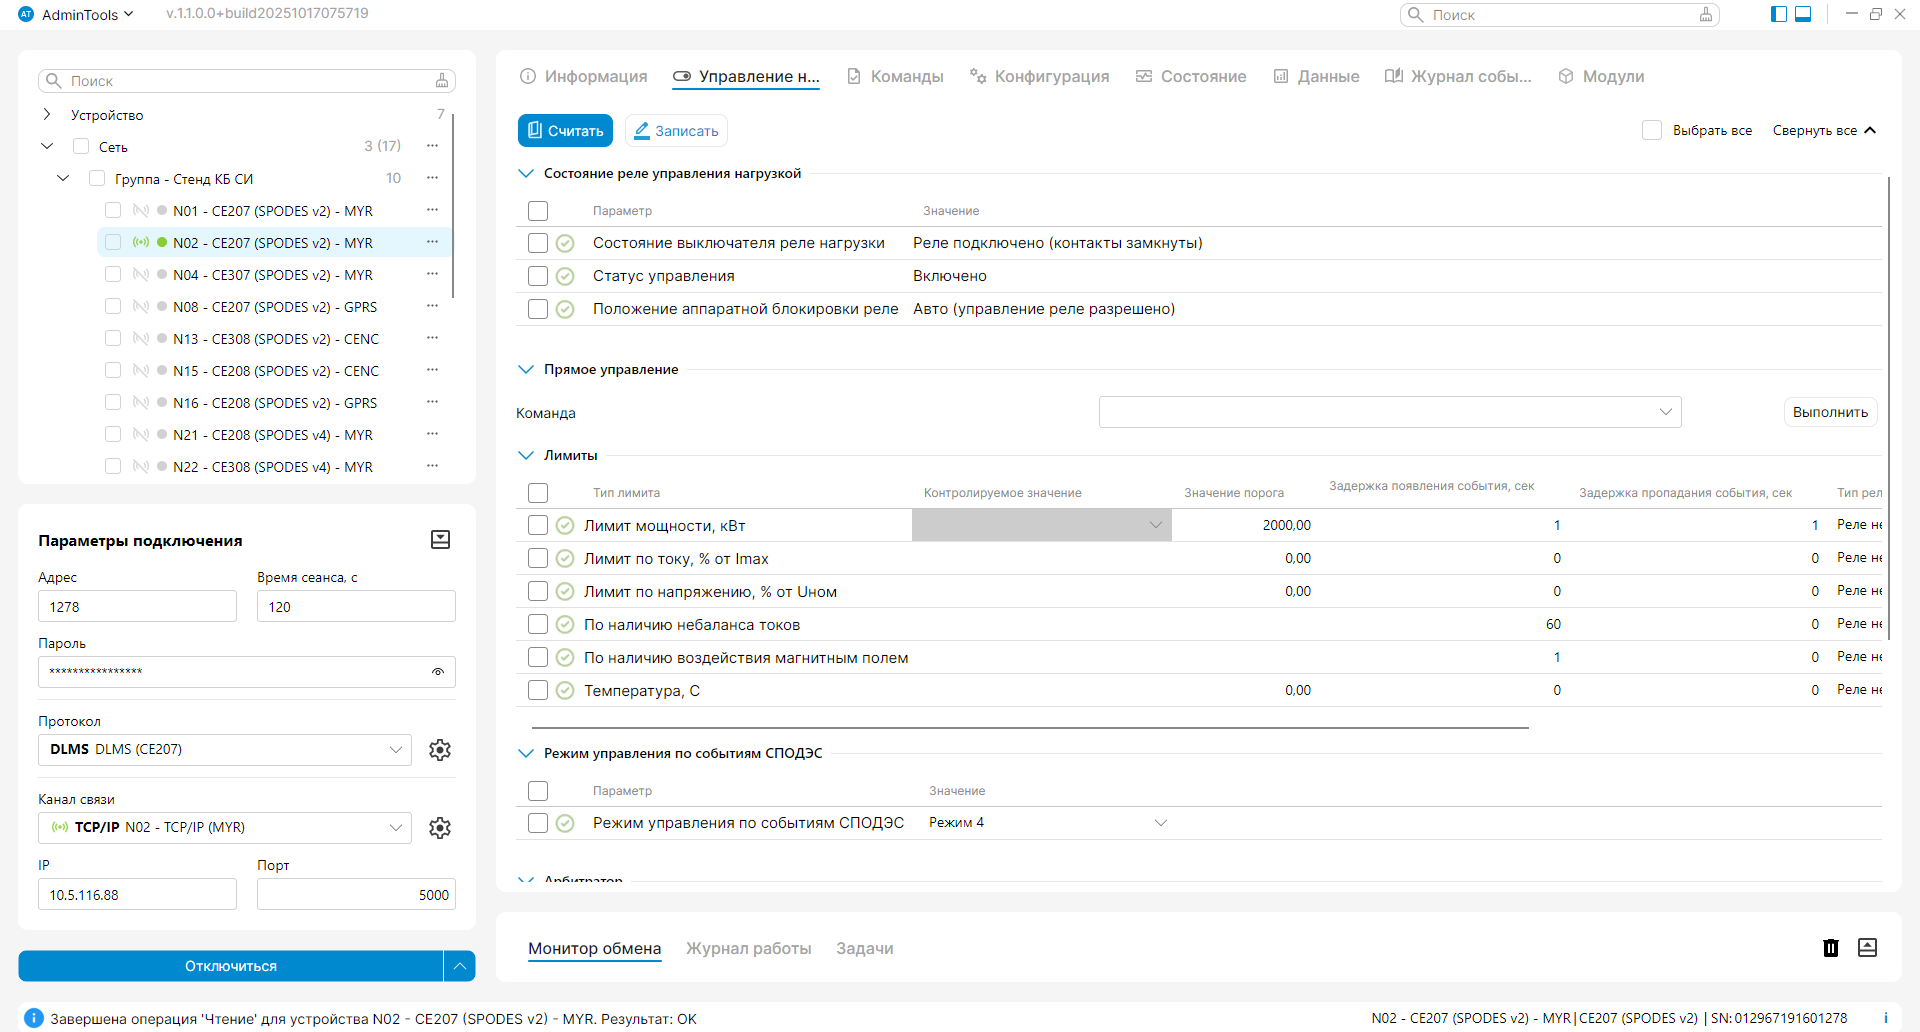
Task: Switch to the 'Конфигурация' tab
Action: (x=1040, y=77)
